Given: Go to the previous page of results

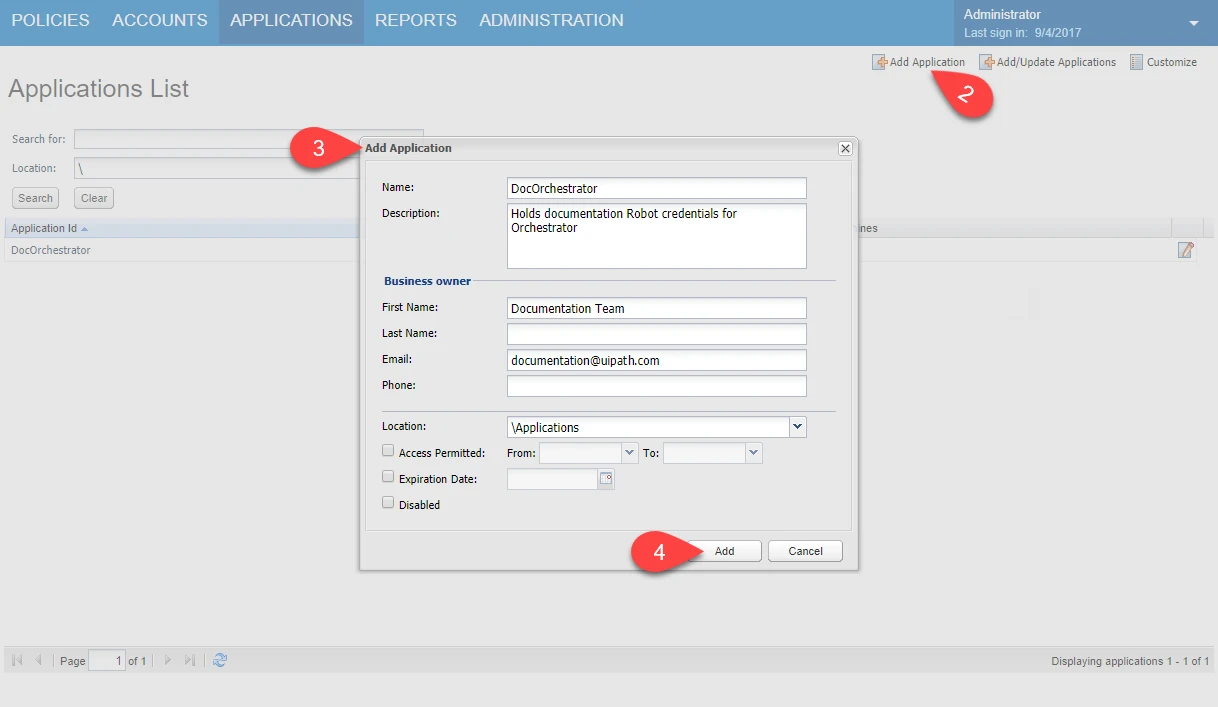Looking at the screenshot, I should coord(39,661).
